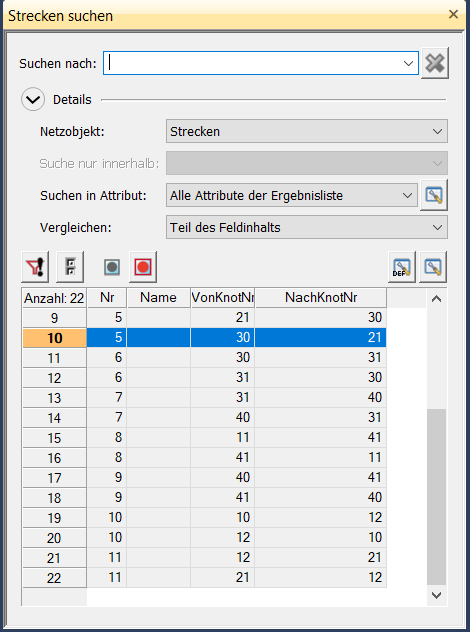Click the sort/hierarchy icon beside the filter
Image resolution: width=470 pixels, height=632 pixels.
coord(70,267)
